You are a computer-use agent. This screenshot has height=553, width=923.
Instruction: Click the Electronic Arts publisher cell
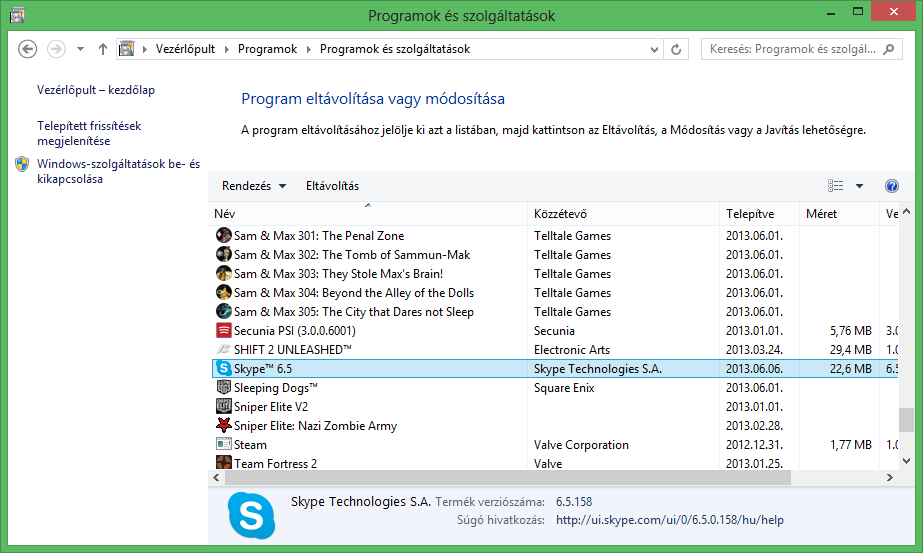point(572,350)
